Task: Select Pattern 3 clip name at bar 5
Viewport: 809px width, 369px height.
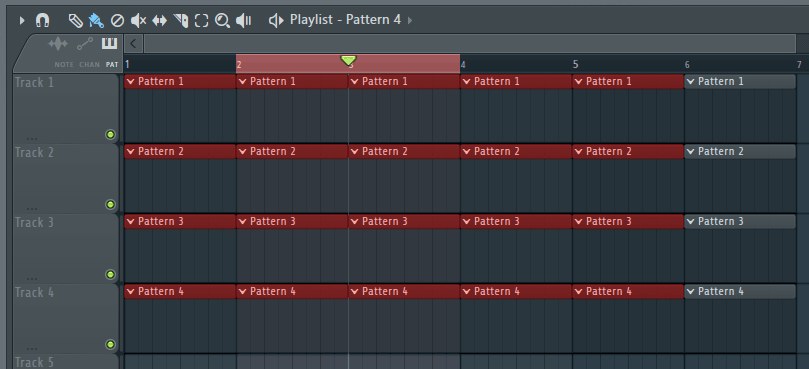Action: 608,221
